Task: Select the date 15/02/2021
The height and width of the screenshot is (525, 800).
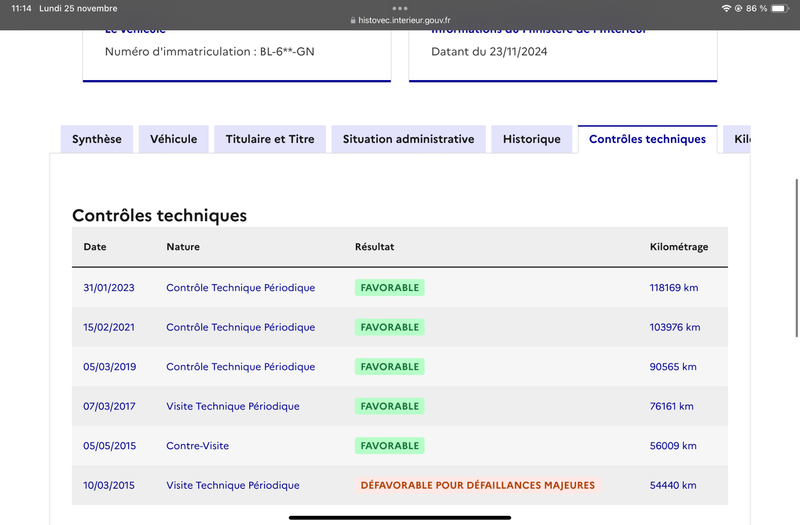Action: (x=109, y=327)
